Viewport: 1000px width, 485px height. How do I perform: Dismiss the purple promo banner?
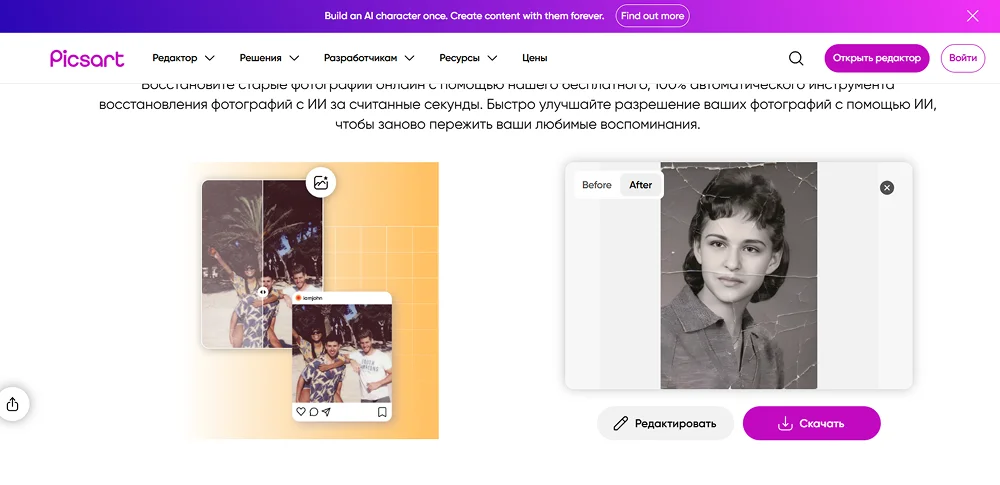(x=972, y=16)
